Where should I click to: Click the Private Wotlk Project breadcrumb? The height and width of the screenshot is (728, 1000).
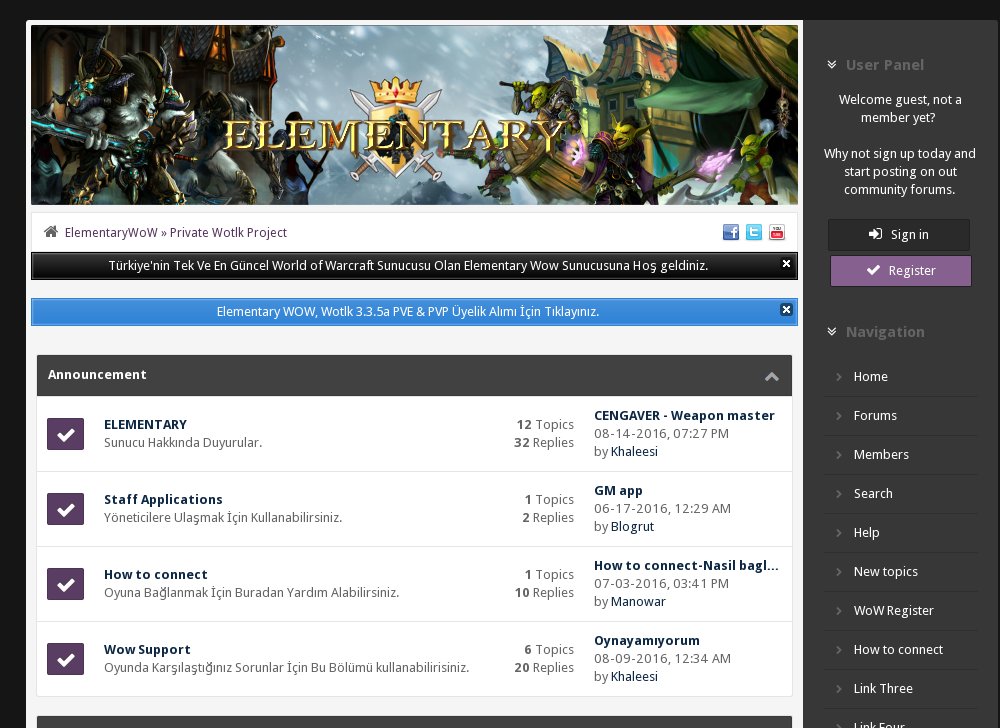click(228, 233)
